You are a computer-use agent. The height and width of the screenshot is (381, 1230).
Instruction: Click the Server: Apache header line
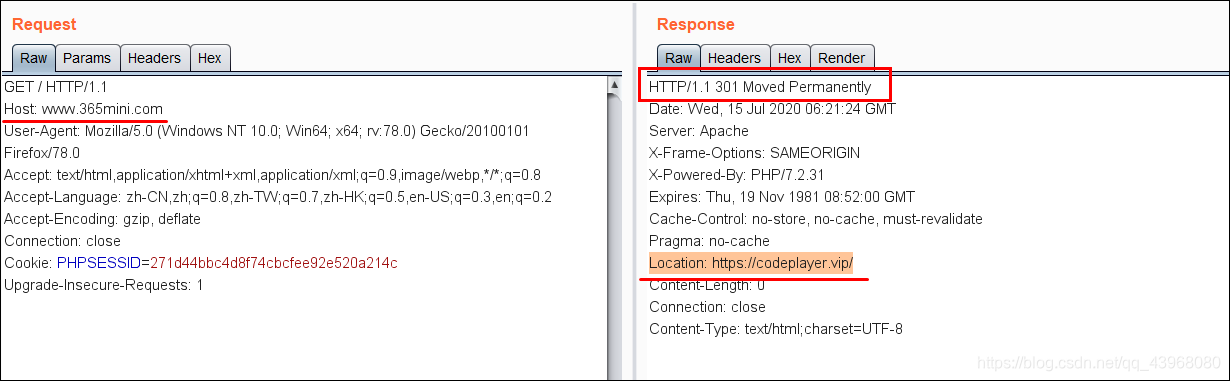(699, 131)
